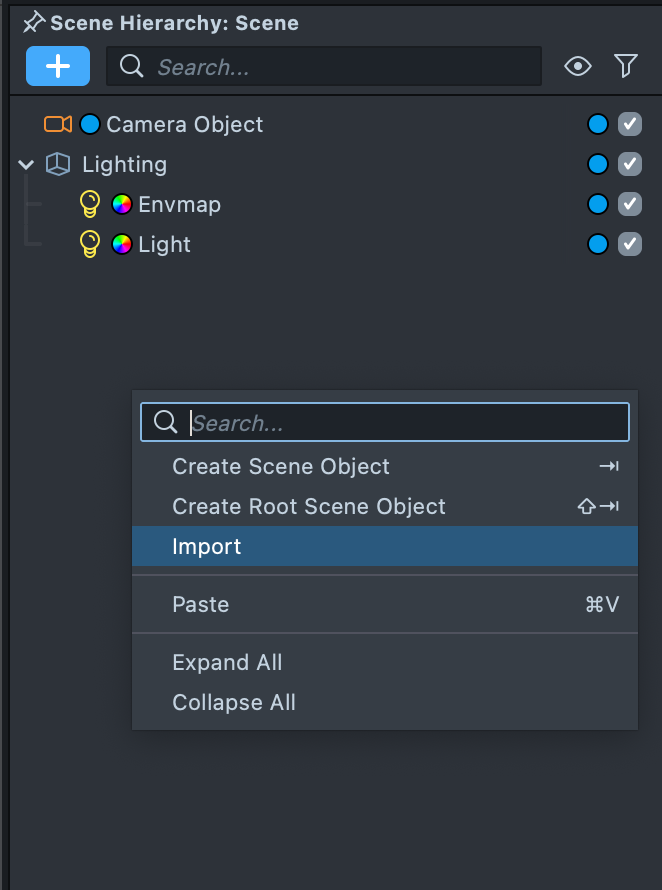The width and height of the screenshot is (662, 890).
Task: Collapse the Lighting tree chevron
Action: tap(26, 164)
